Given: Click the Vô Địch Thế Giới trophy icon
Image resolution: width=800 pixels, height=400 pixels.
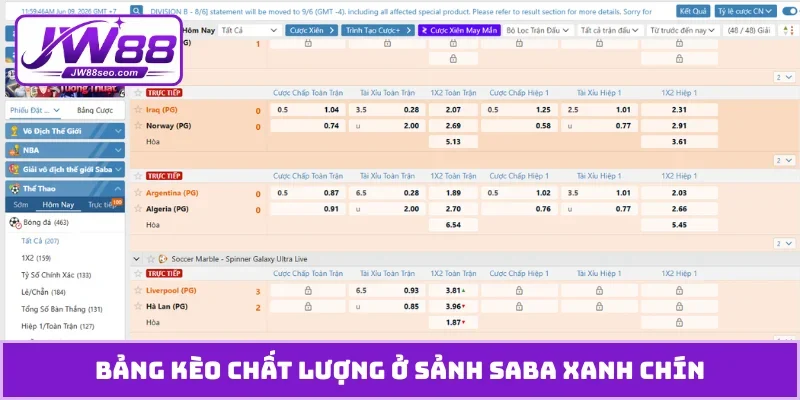Looking at the screenshot, I should (x=14, y=131).
